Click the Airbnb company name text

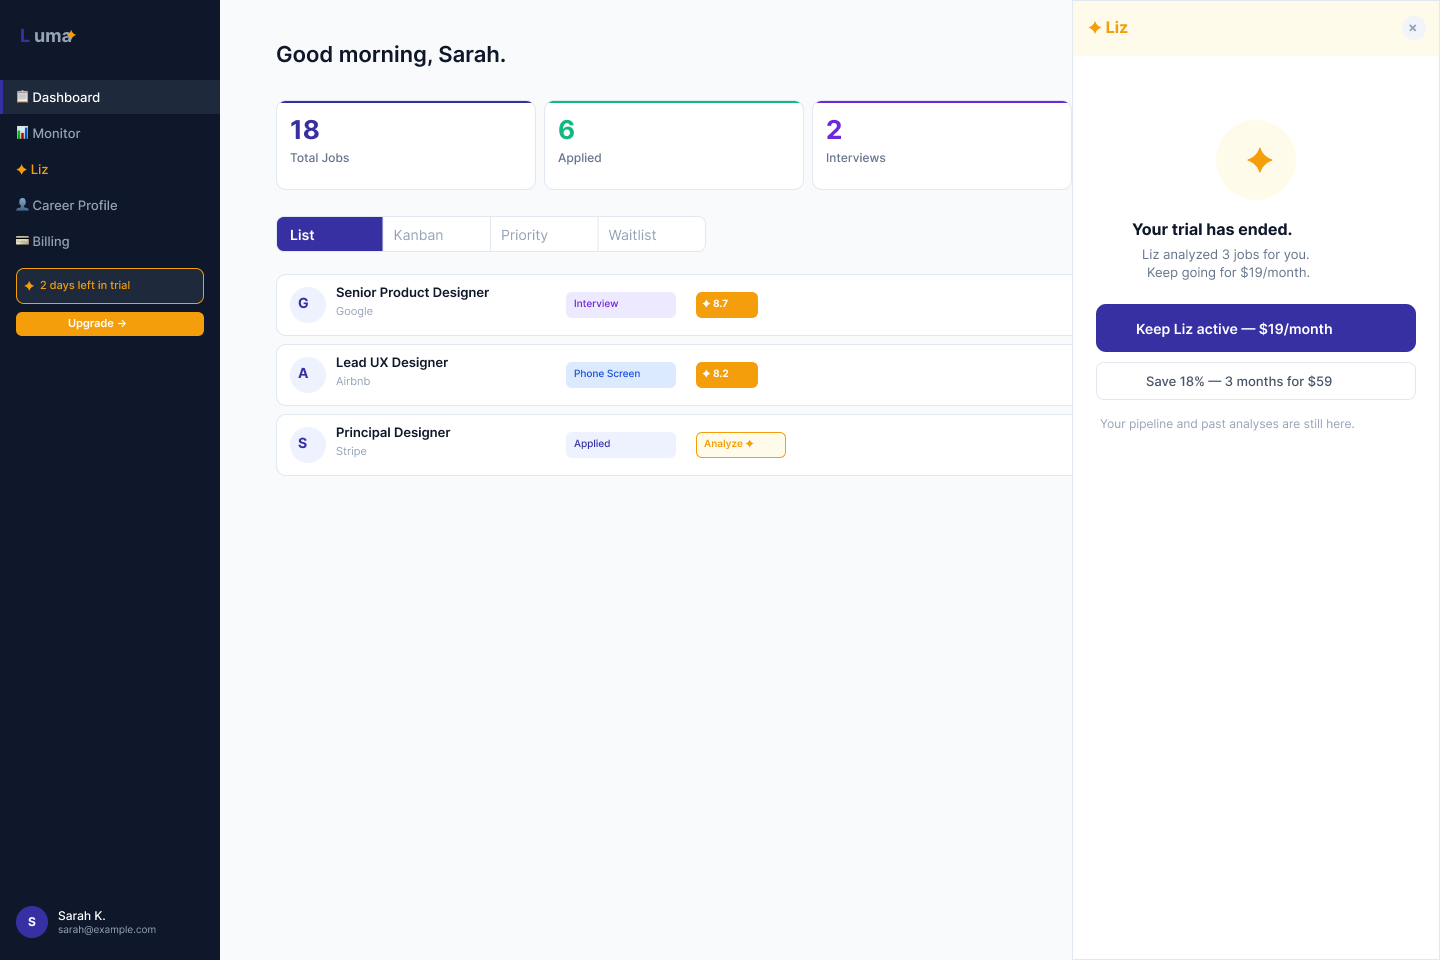353,381
